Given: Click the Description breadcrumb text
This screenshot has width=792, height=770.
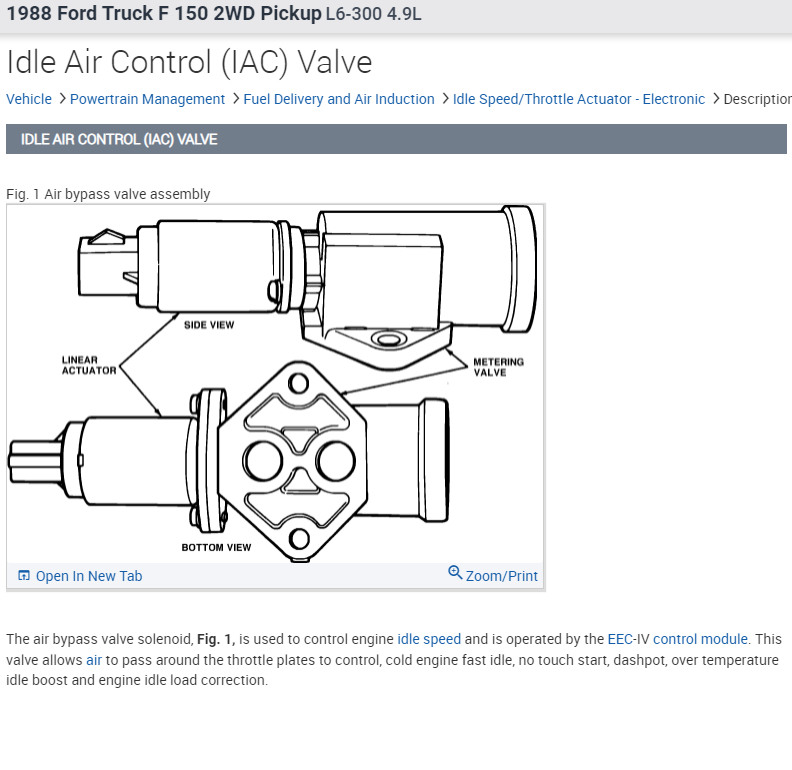Looking at the screenshot, I should click(757, 99).
